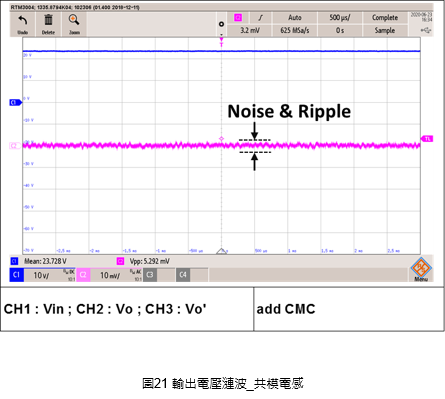Click the Delete trash can icon
This screenshot has width=445, height=399.
pos(49,20)
